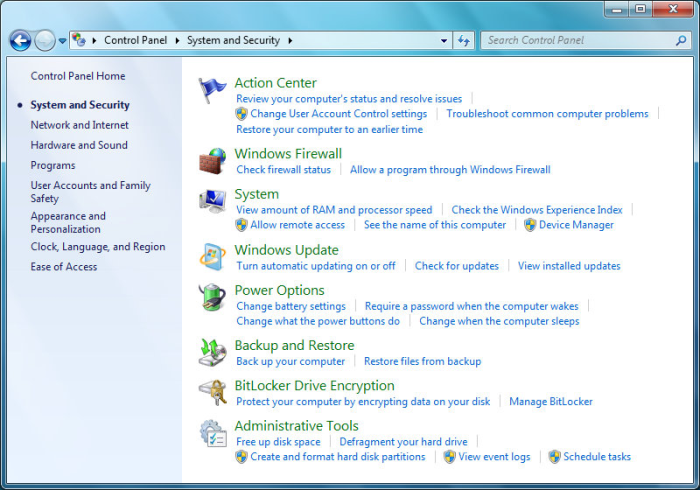Expand the arrow before Control Panel in the address bar

pyautogui.click(x=94, y=41)
